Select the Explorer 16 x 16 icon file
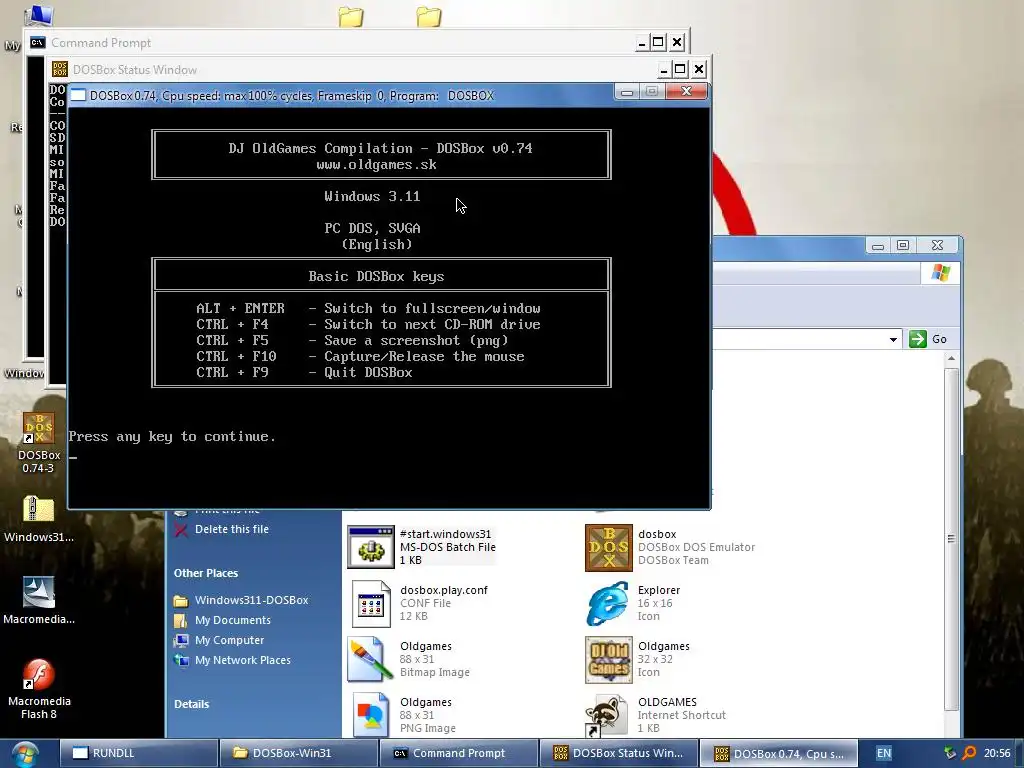1024x768 pixels. coord(609,604)
